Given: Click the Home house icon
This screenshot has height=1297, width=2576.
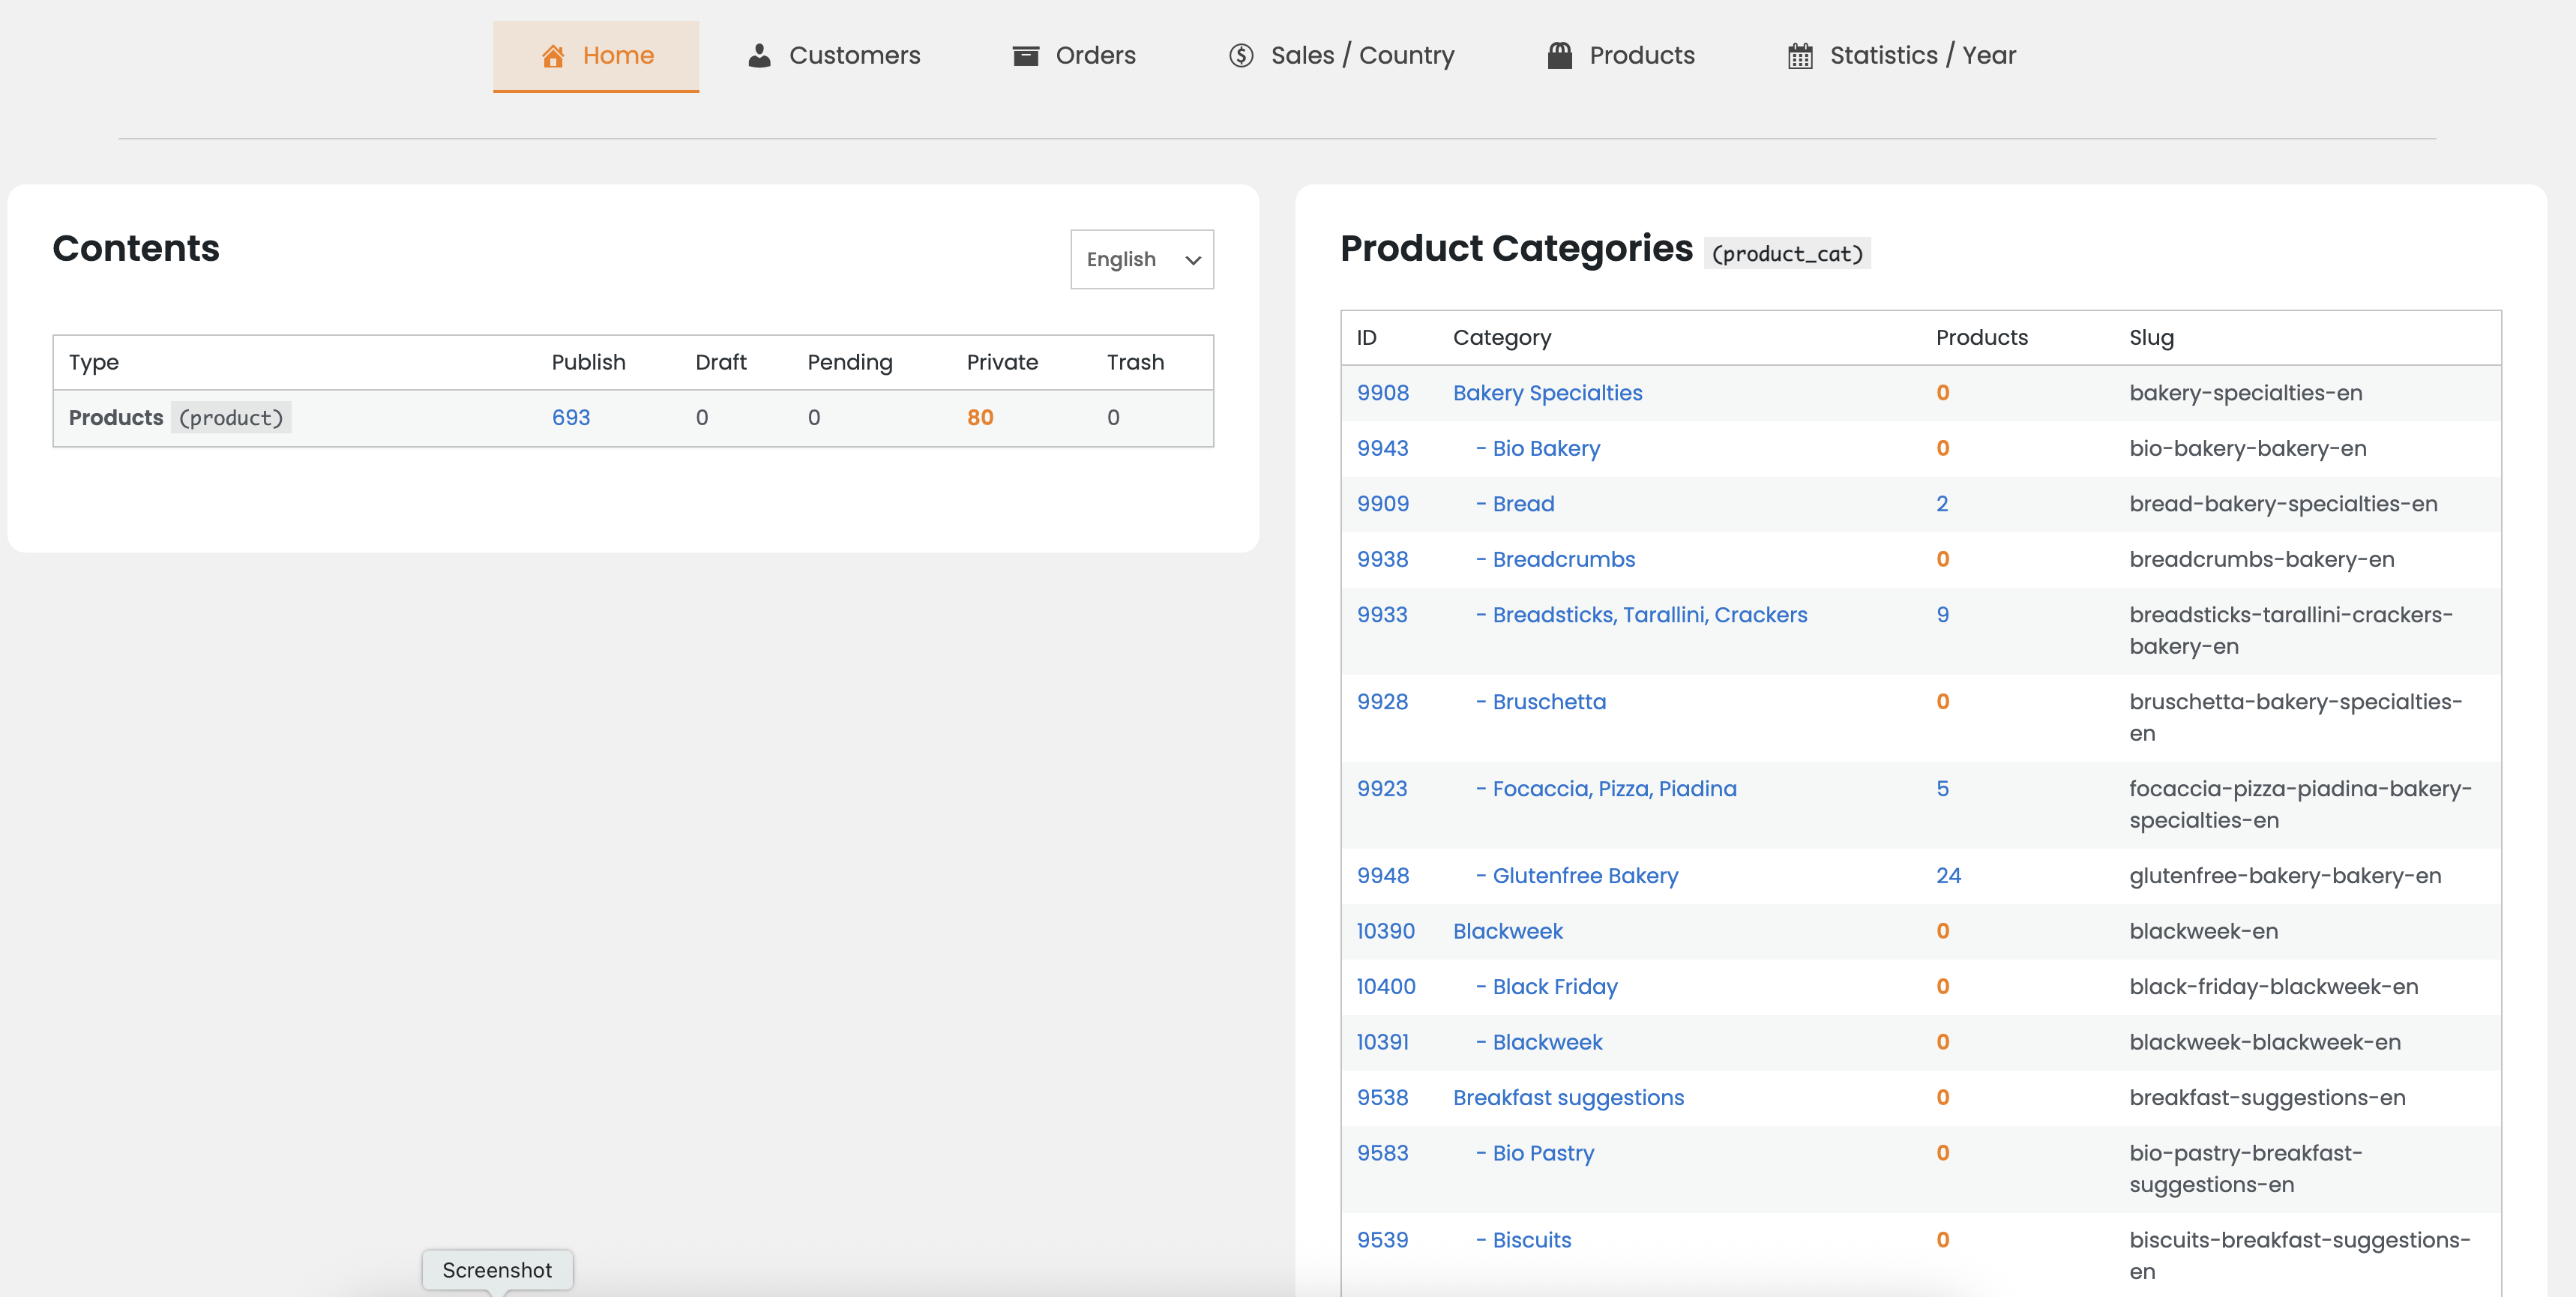Looking at the screenshot, I should [x=553, y=56].
